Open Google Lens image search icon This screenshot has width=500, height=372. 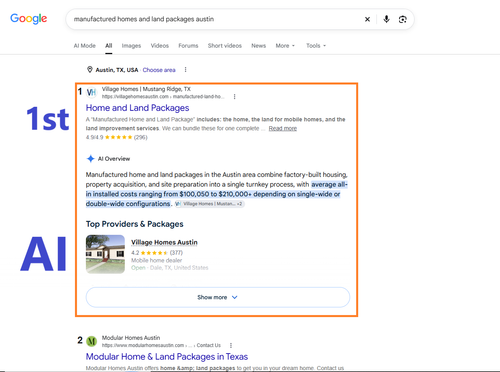(x=402, y=19)
